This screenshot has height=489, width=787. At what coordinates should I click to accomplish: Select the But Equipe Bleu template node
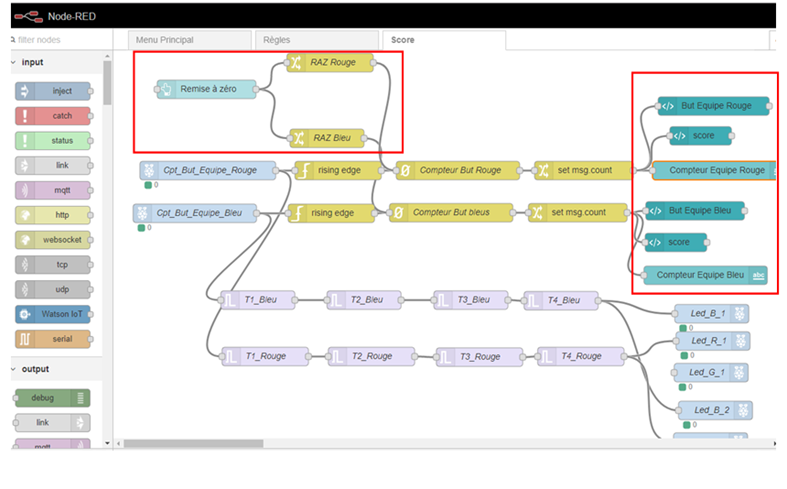tap(695, 210)
